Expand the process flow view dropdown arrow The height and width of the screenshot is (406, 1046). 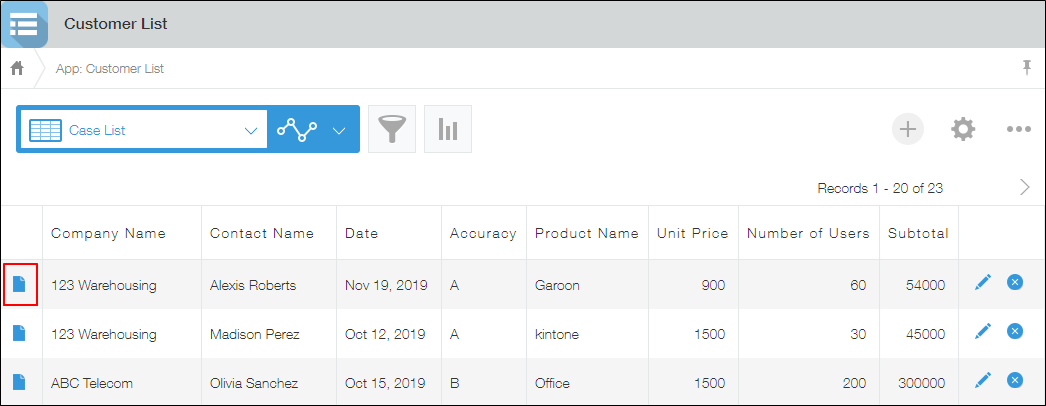[339, 130]
